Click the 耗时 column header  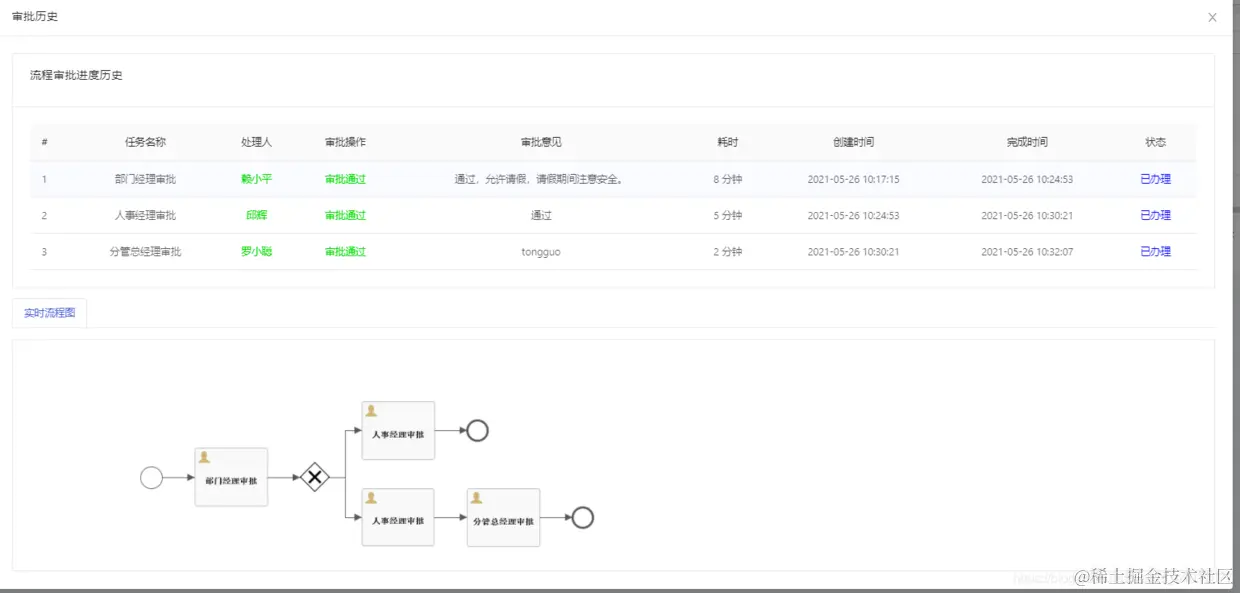tap(728, 142)
